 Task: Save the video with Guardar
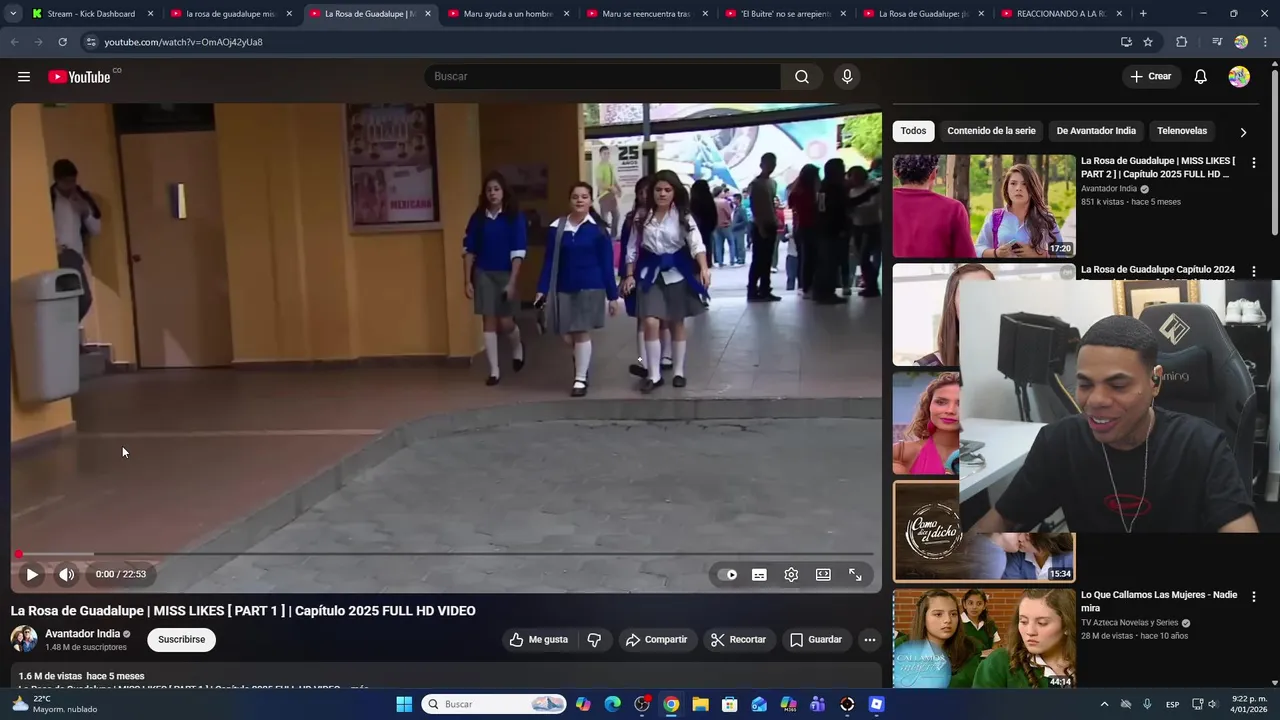click(x=816, y=640)
